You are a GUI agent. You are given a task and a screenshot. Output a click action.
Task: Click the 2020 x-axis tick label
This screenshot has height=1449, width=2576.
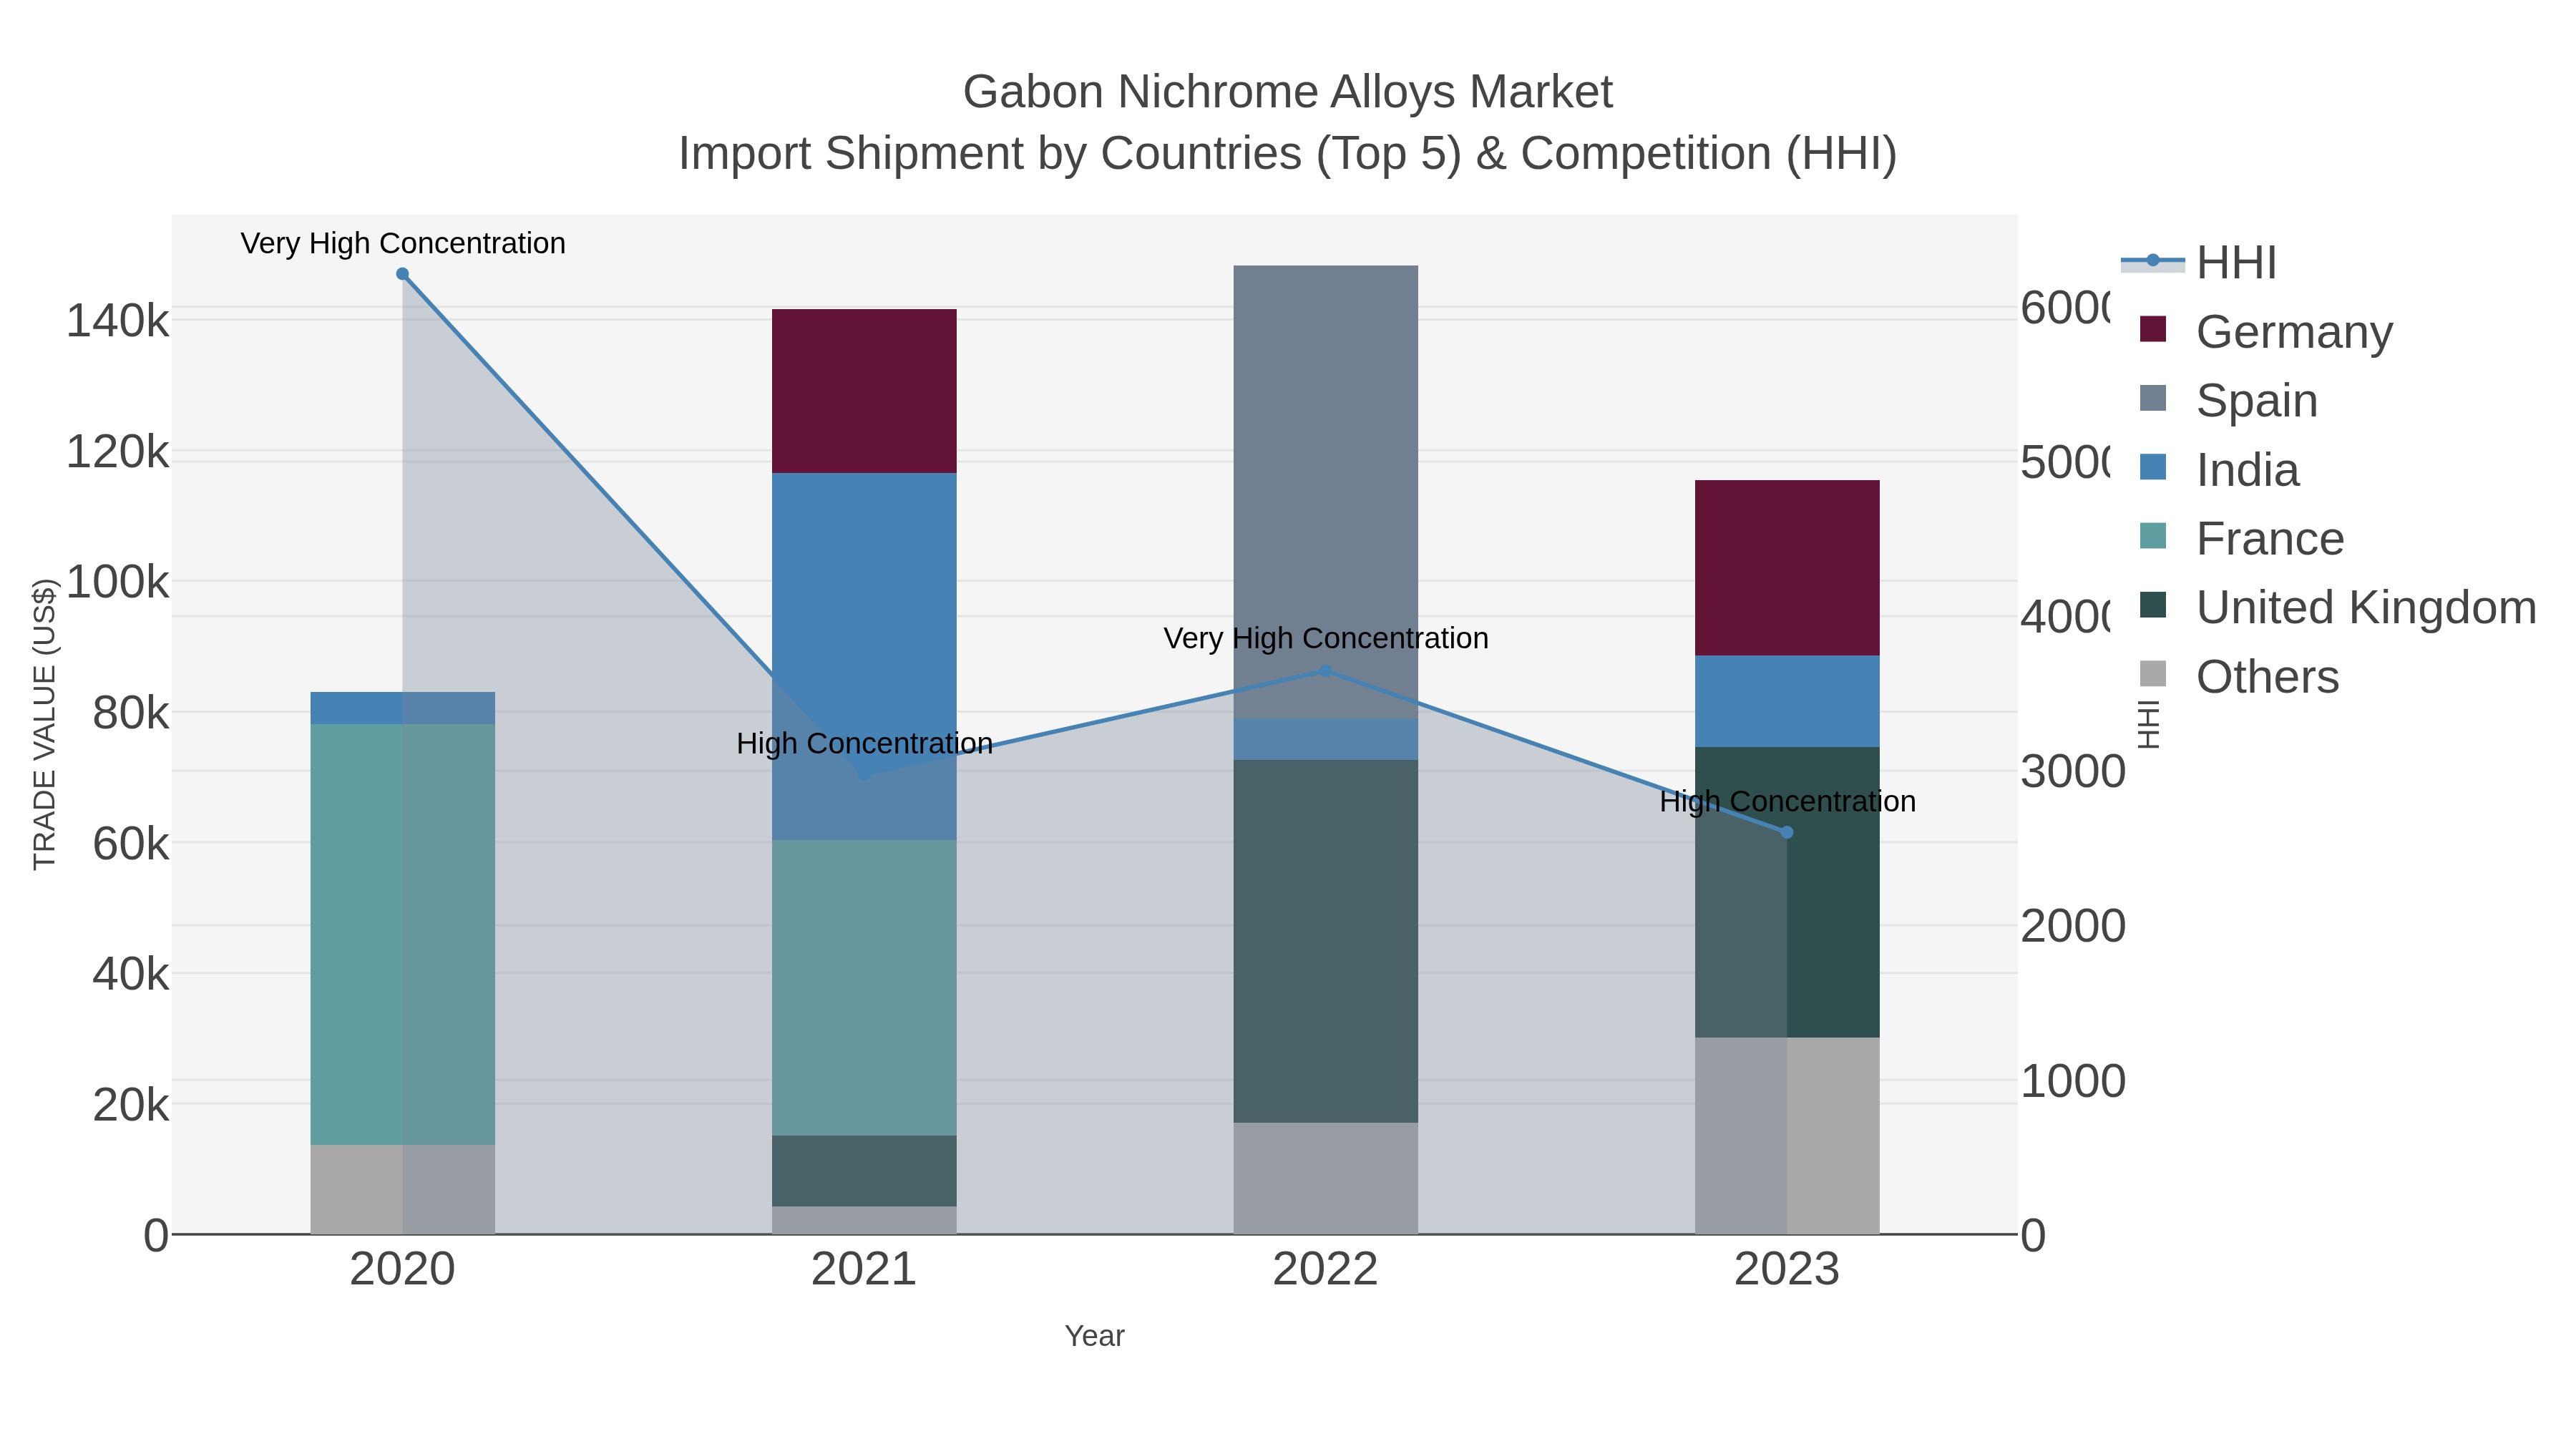402,1270
